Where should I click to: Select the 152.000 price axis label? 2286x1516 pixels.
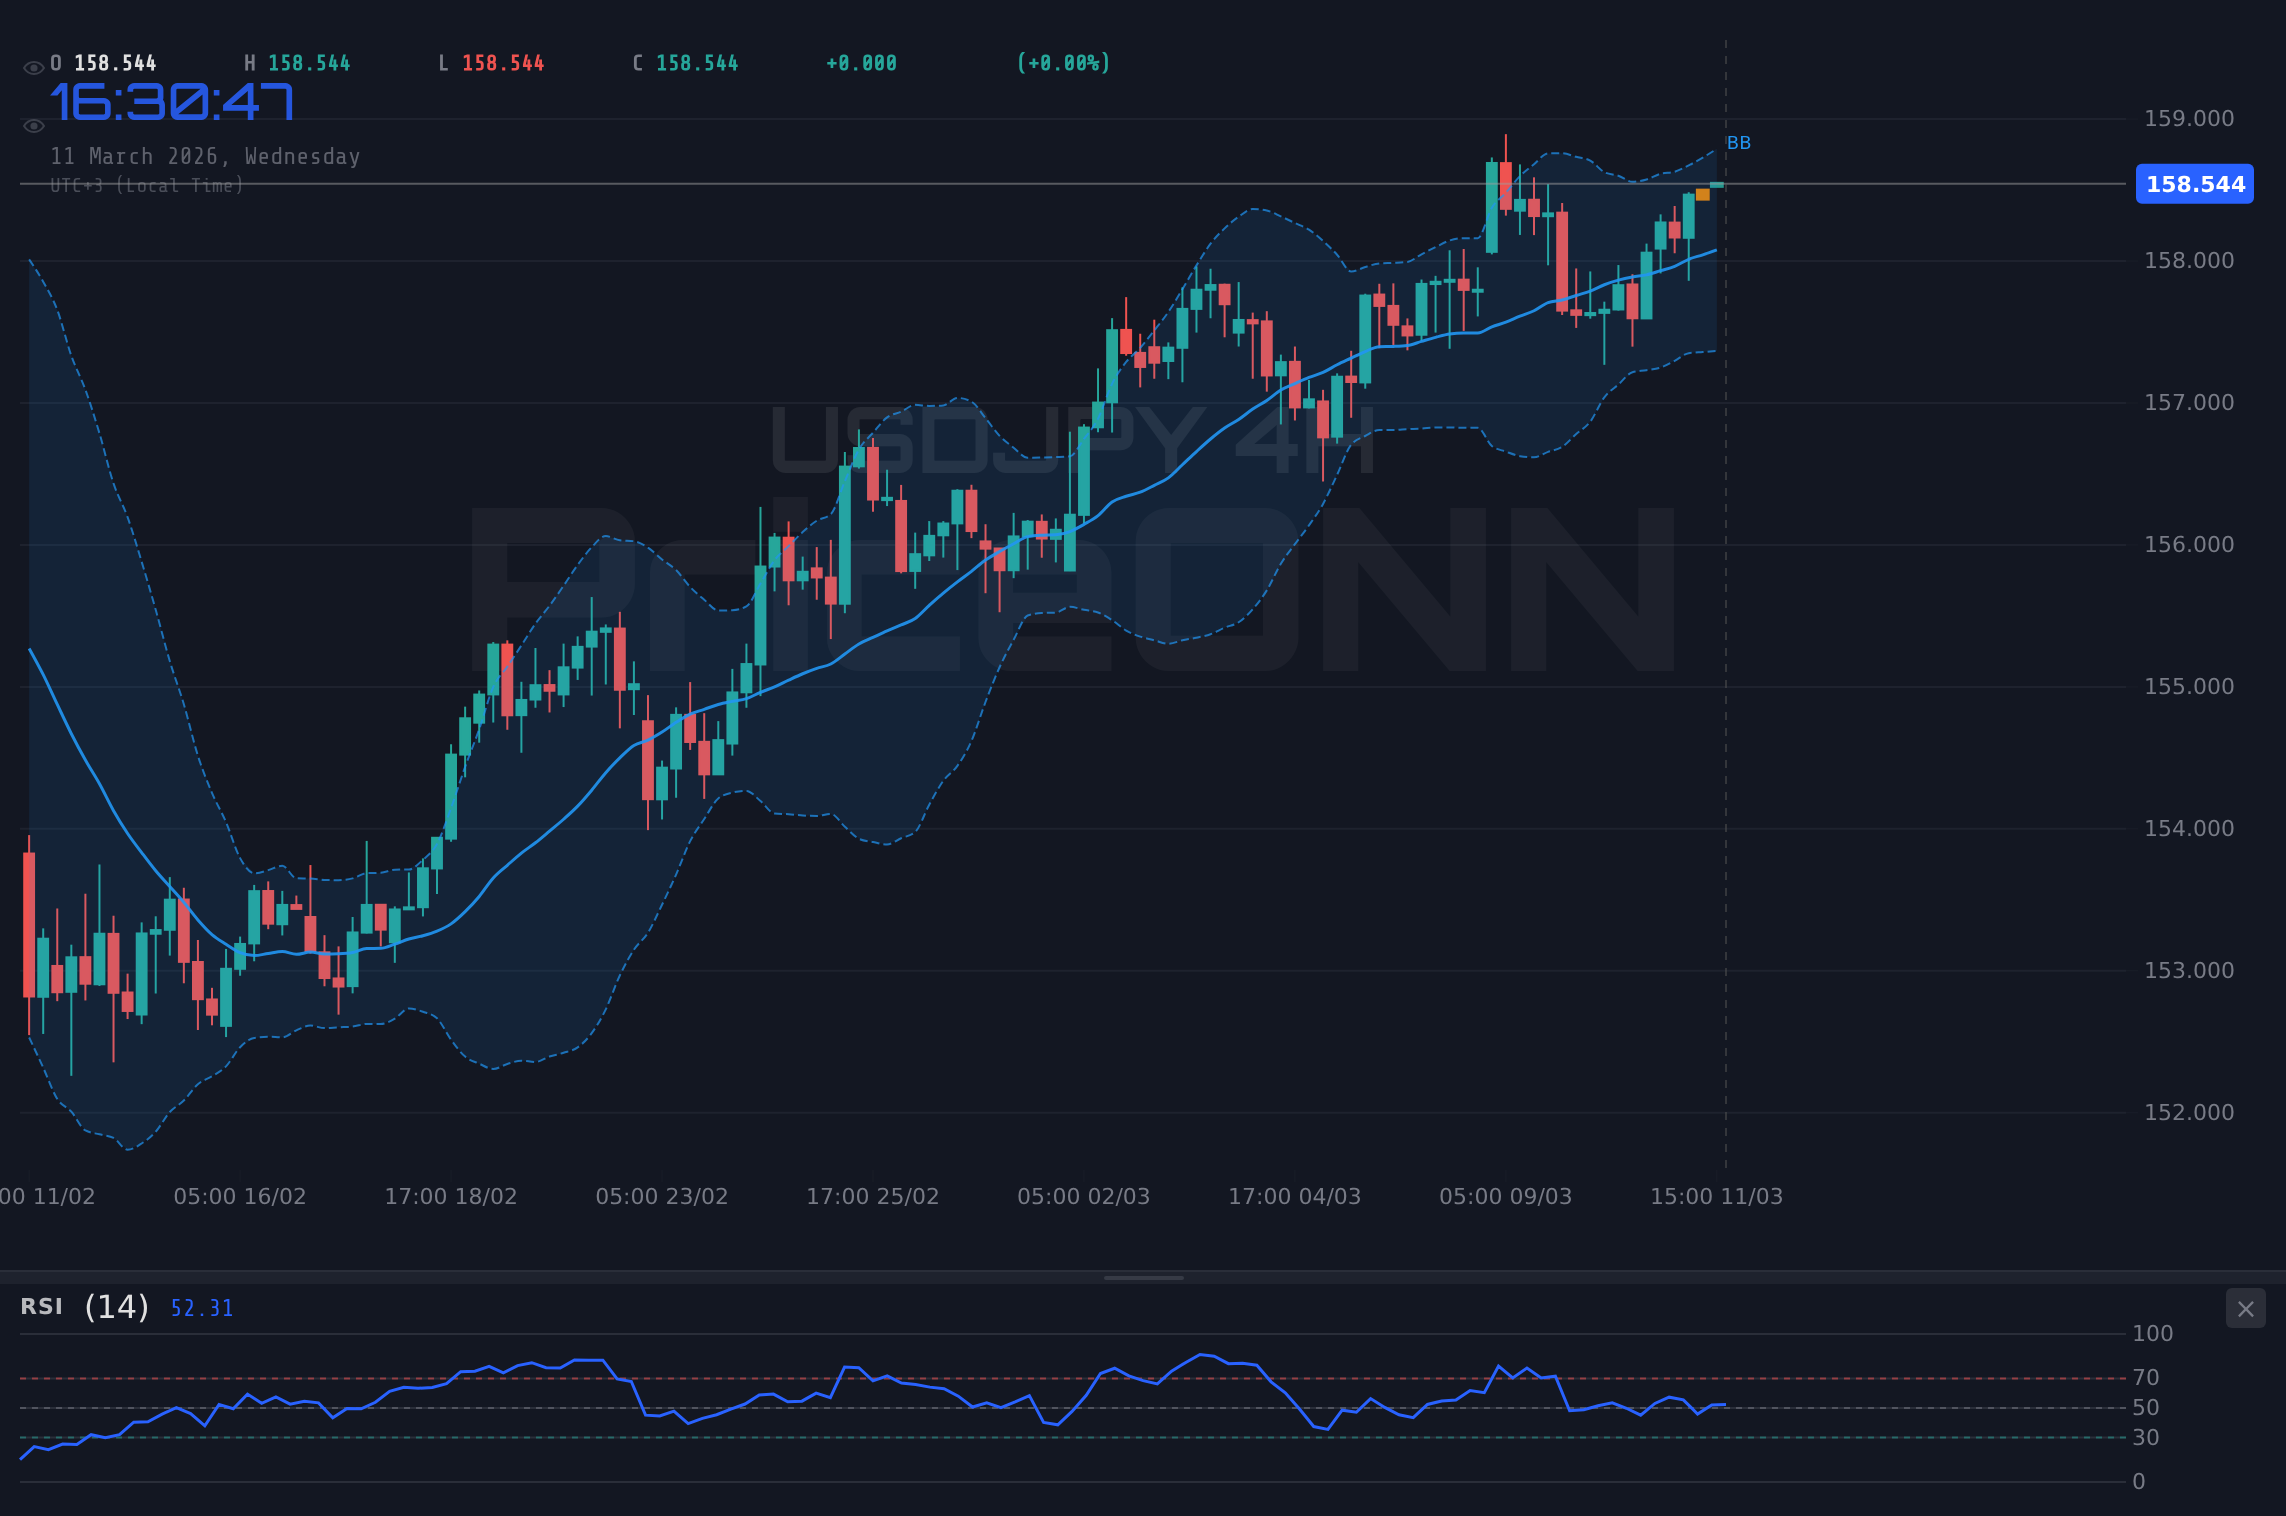[x=2188, y=1111]
